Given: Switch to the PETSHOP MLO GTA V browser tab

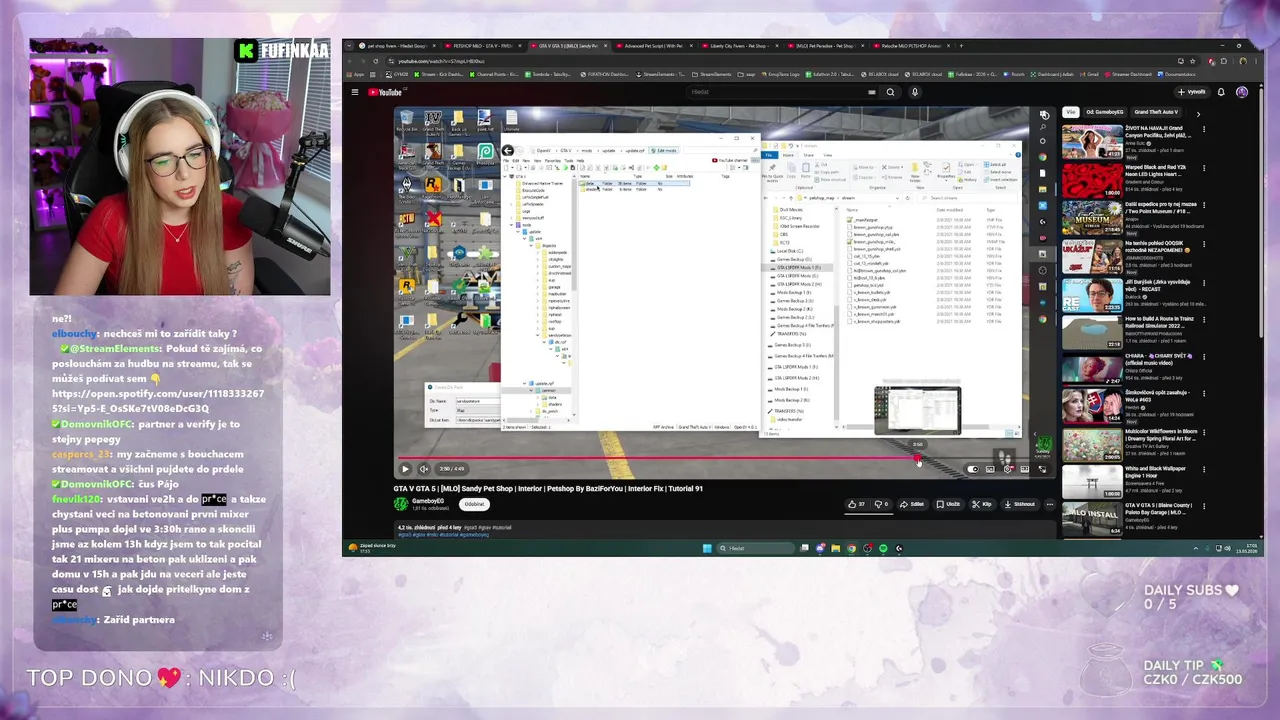Looking at the screenshot, I should 482,45.
